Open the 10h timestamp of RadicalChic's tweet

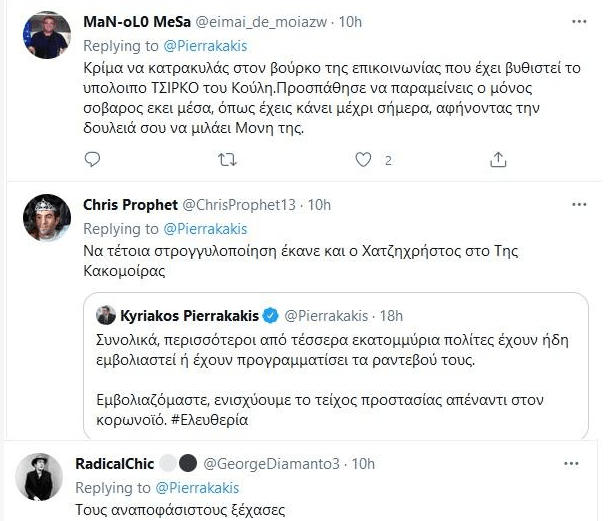[x=364, y=464]
